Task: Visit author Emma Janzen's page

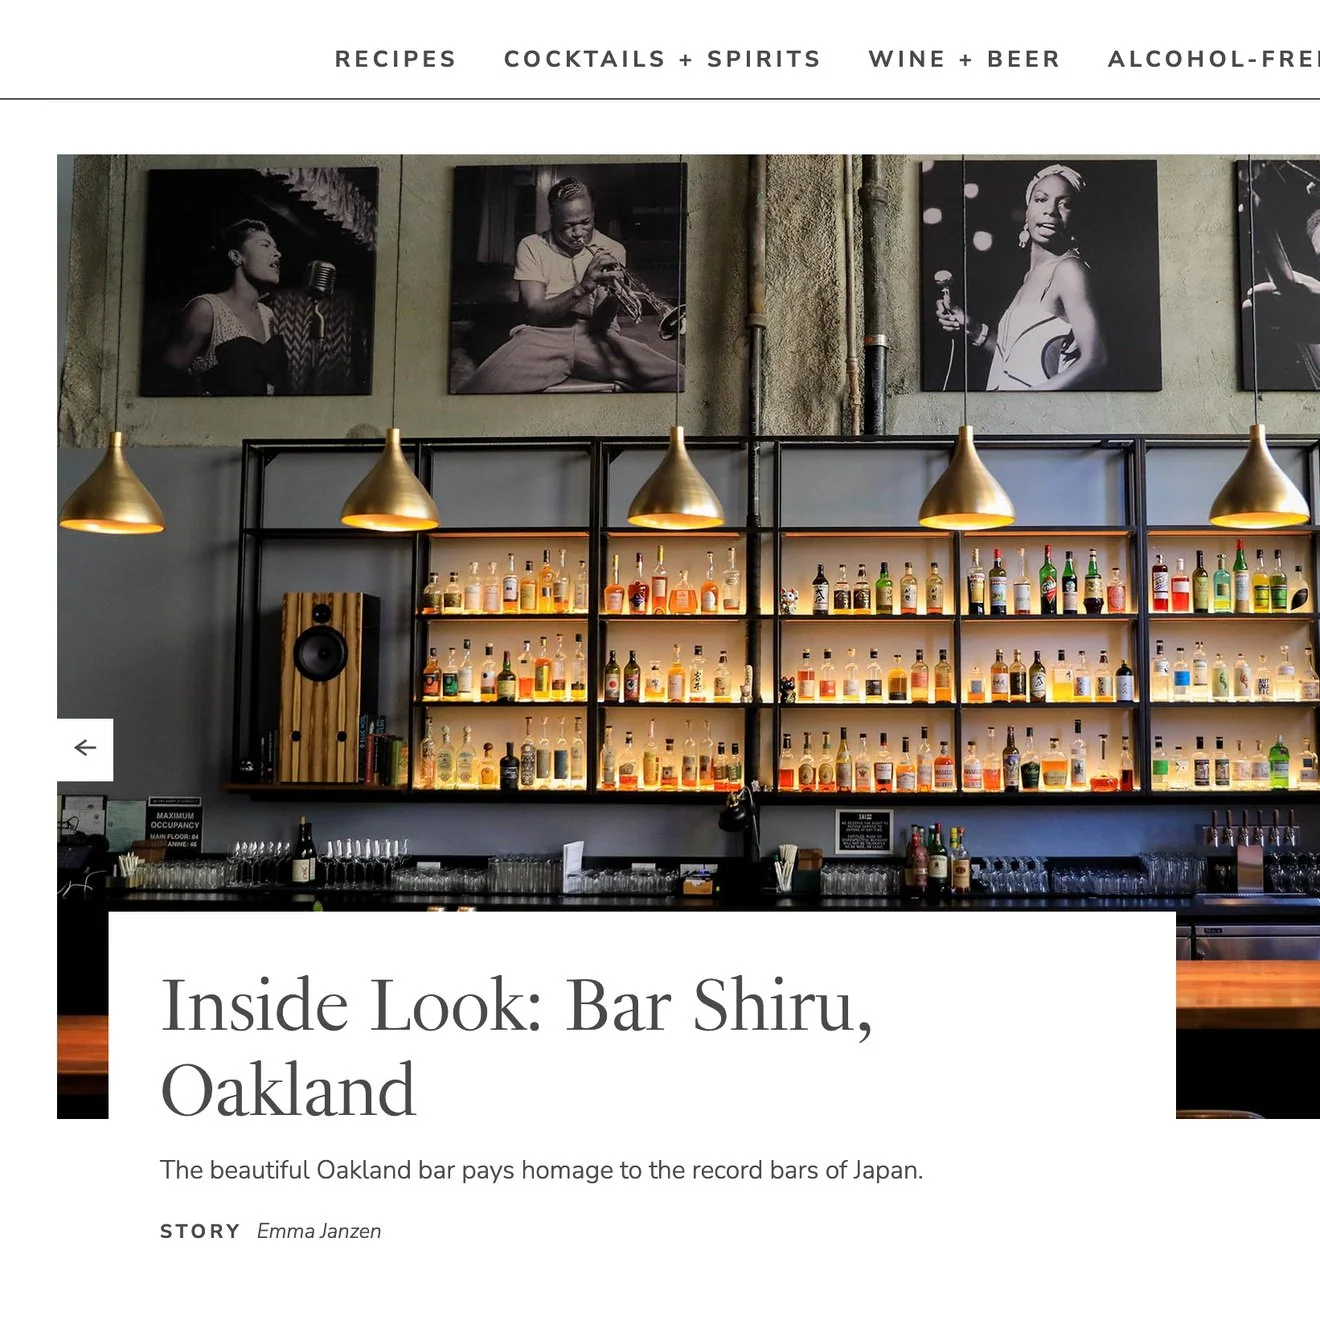Action: click(x=319, y=1231)
